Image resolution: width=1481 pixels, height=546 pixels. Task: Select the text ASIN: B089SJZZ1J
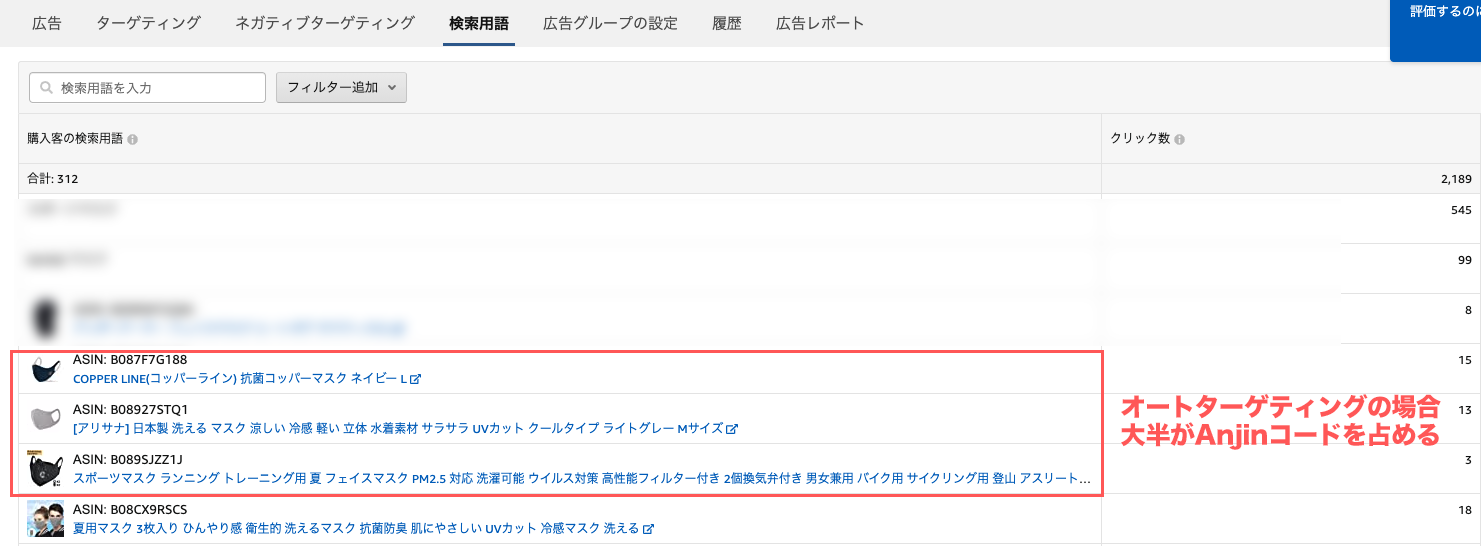pyautogui.click(x=128, y=460)
